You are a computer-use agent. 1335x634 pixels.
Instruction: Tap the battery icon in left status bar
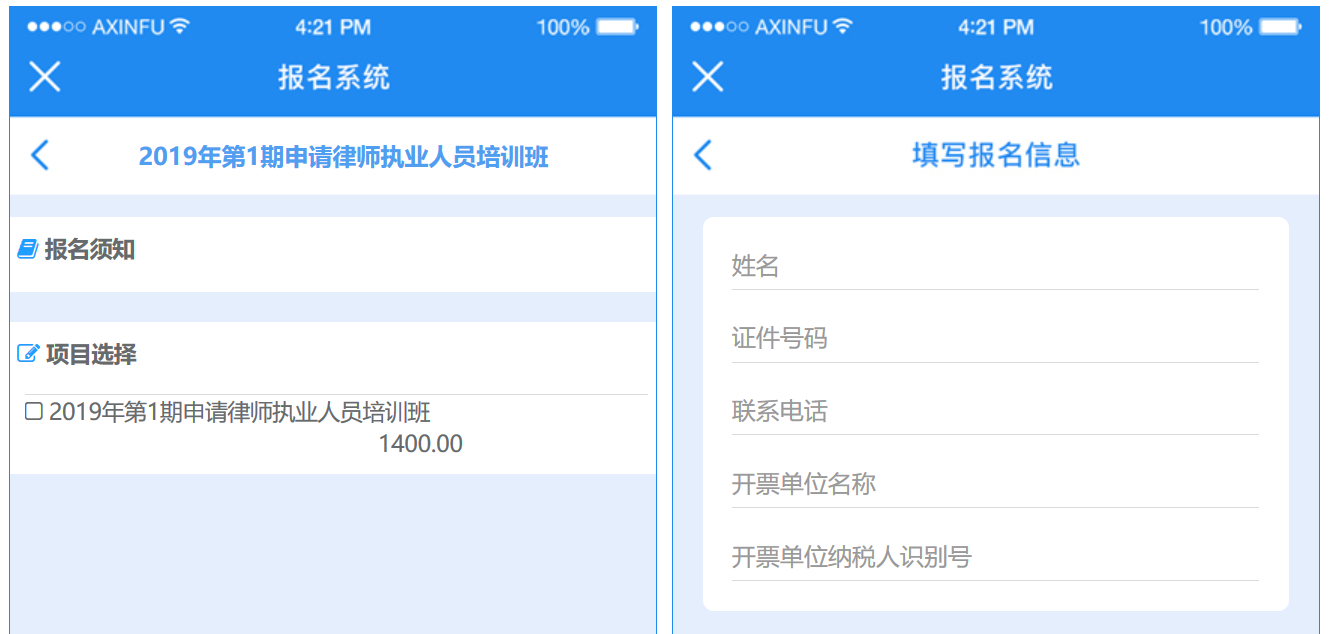[x=617, y=27]
